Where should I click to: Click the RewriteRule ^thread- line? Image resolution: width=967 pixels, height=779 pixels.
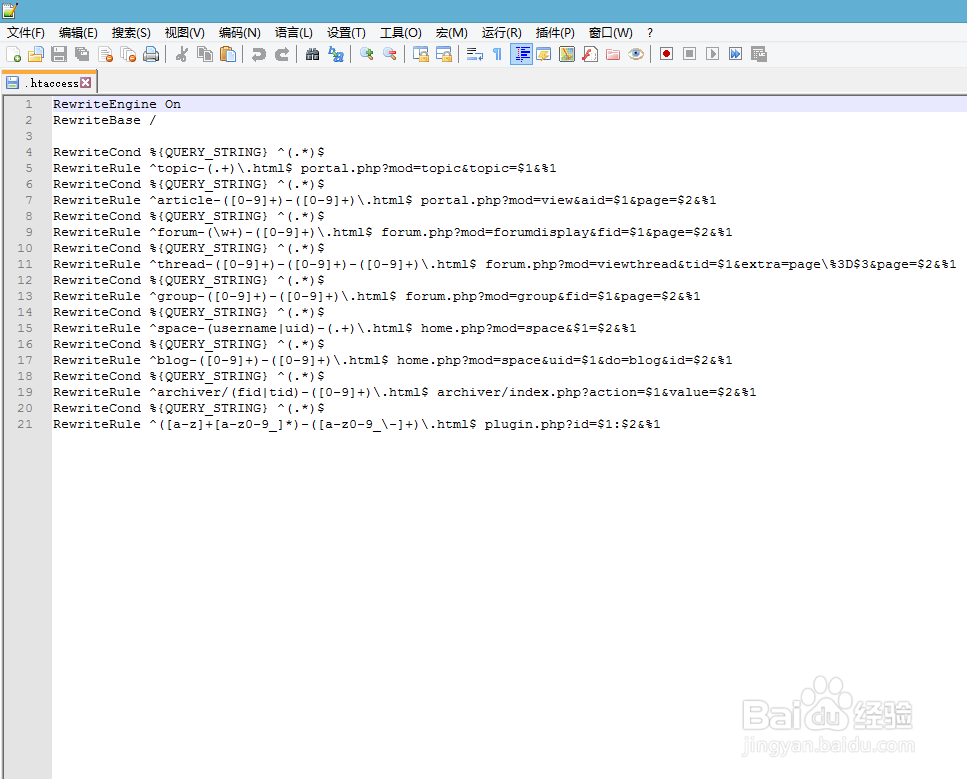tap(504, 265)
